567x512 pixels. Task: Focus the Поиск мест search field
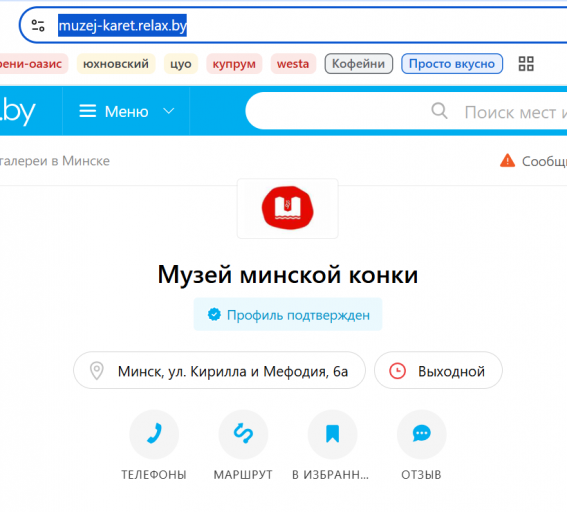pos(406,111)
